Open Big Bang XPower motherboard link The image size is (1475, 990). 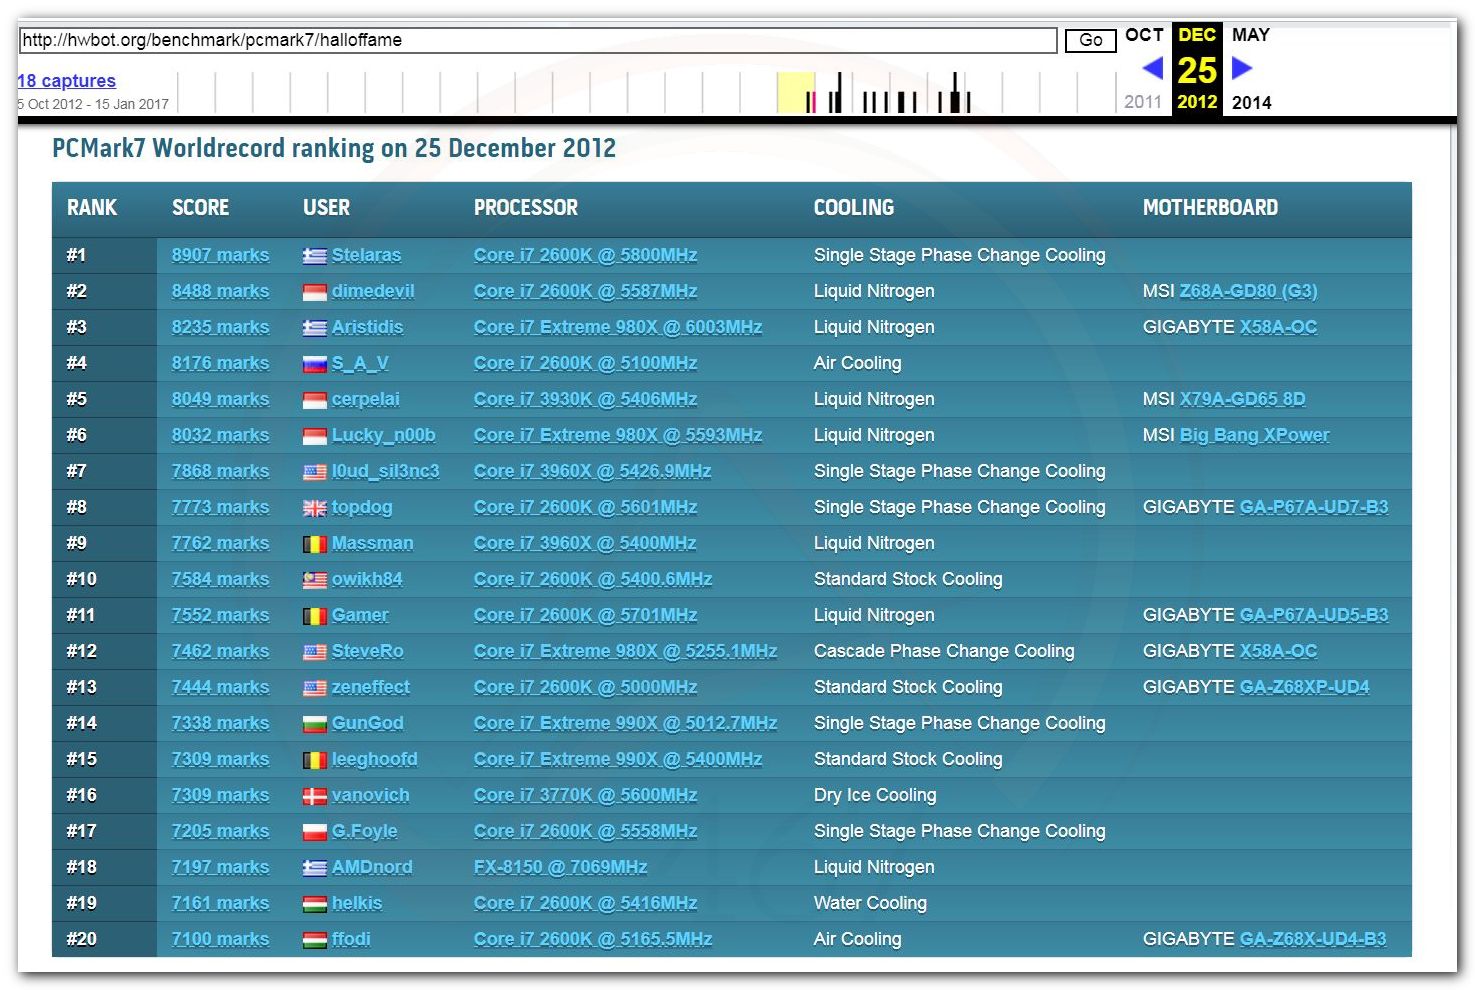click(1254, 435)
